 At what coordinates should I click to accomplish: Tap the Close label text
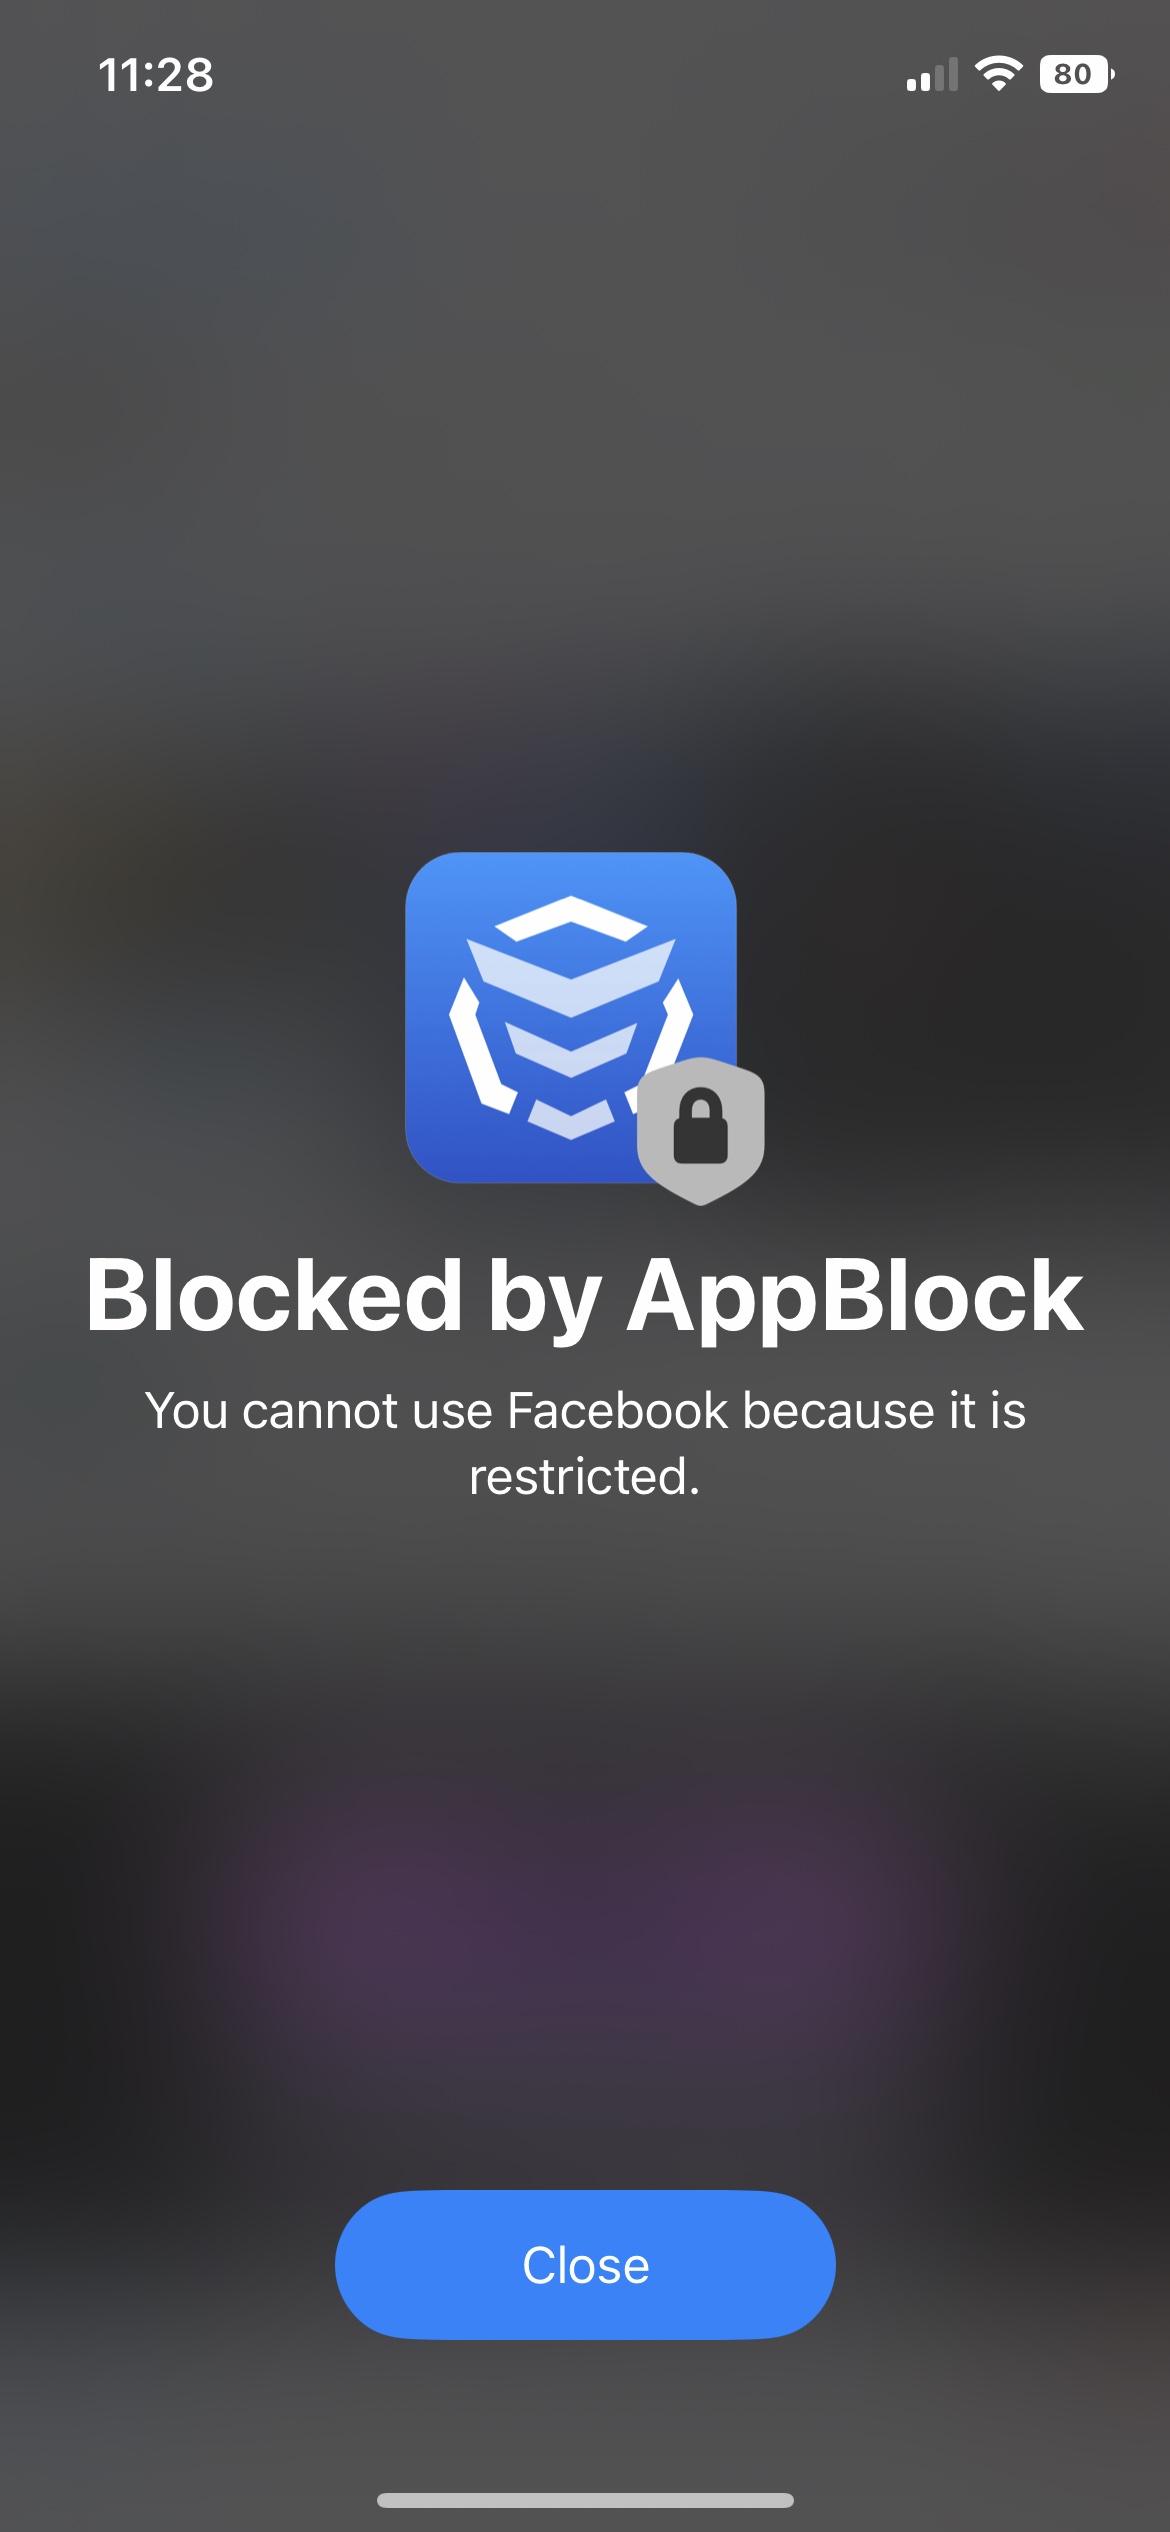[x=586, y=2265]
